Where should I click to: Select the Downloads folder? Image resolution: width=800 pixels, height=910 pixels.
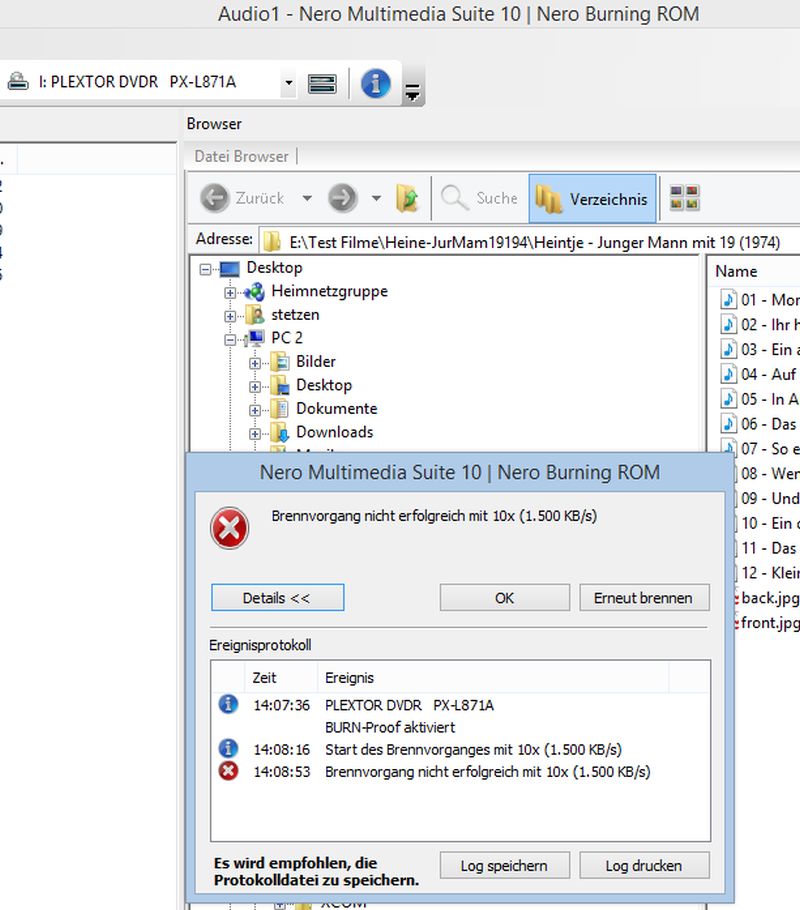[334, 432]
